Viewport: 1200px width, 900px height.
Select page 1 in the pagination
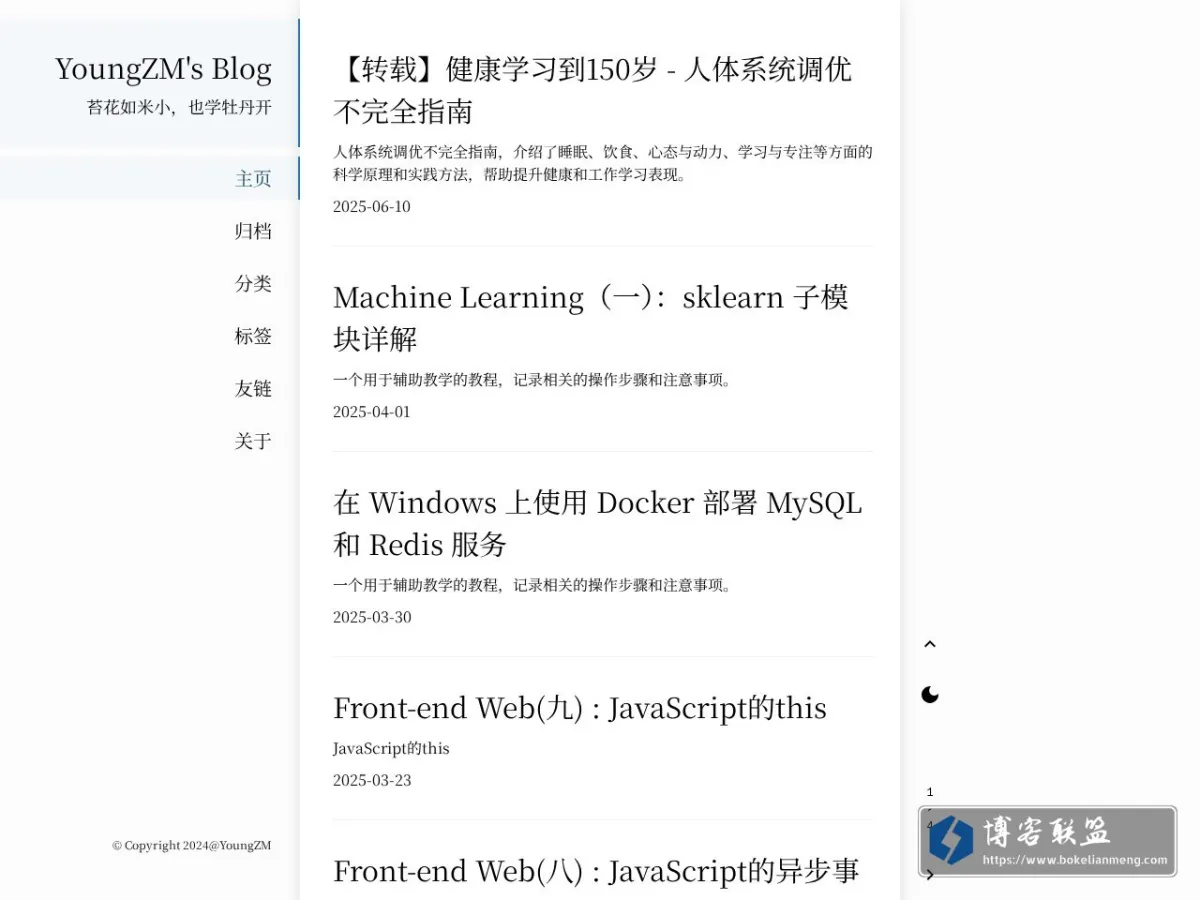click(930, 792)
